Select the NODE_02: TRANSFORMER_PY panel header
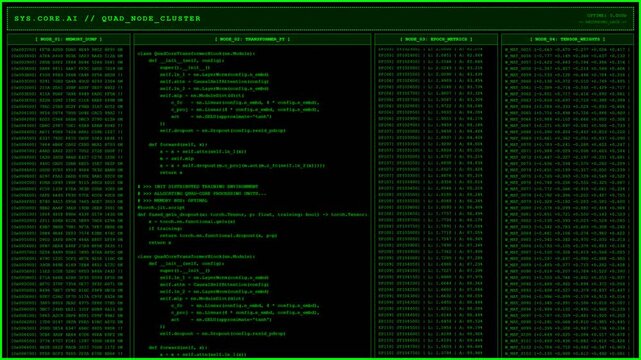641x360 pixels. (252, 39)
